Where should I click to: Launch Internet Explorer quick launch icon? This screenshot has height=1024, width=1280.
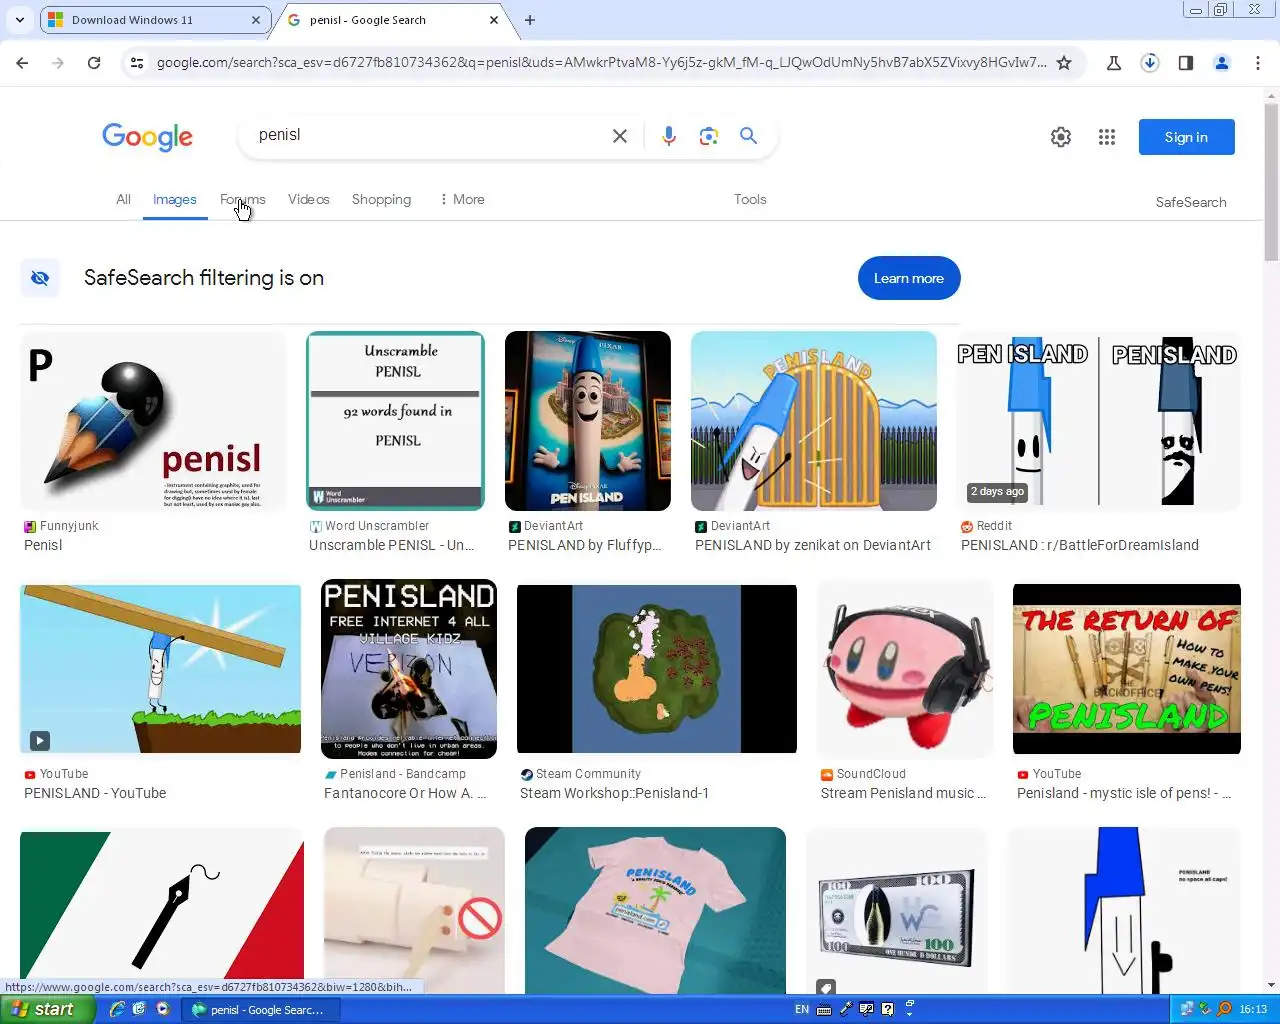(117, 1009)
